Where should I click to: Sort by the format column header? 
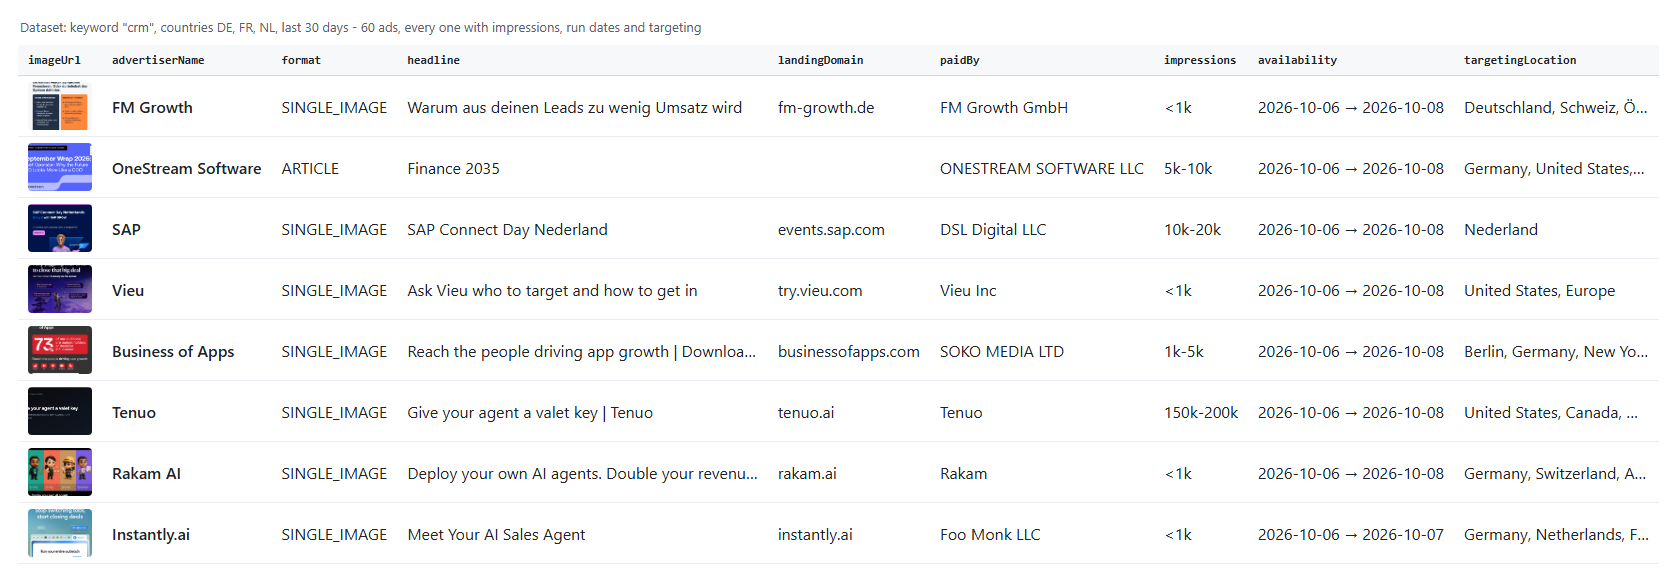301,60
